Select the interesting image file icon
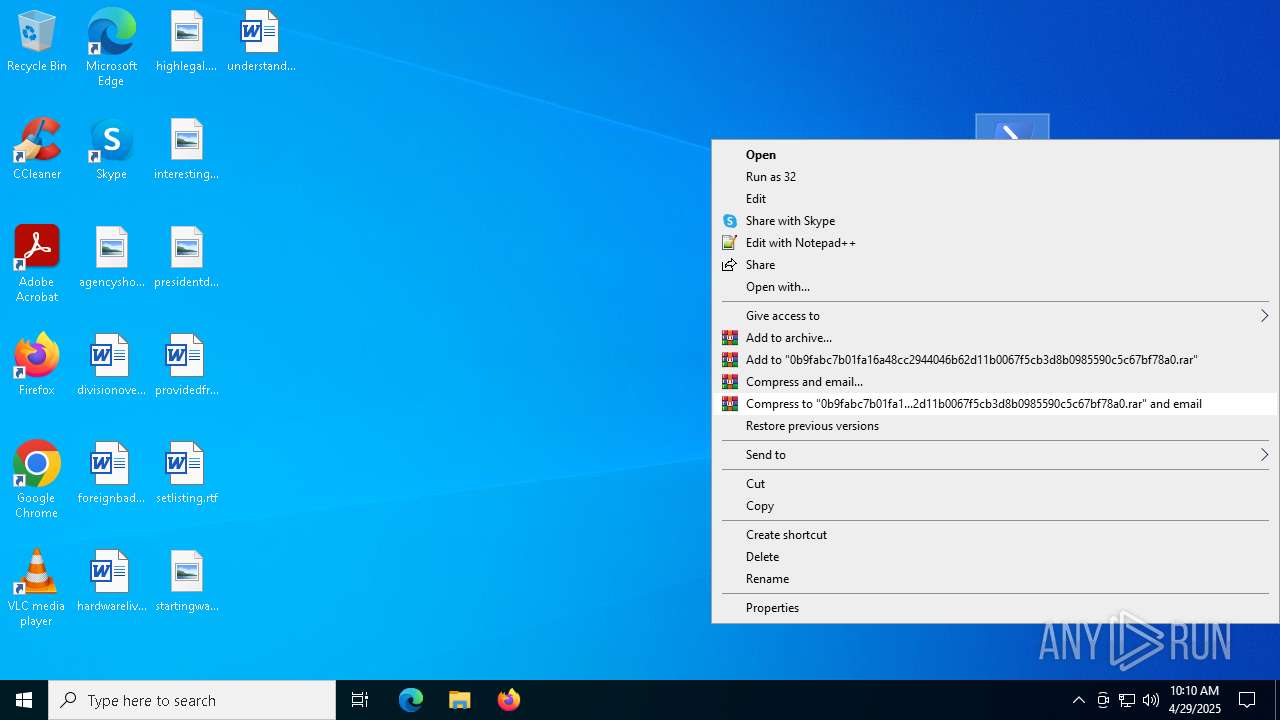Image resolution: width=1280 pixels, height=720 pixels. click(186, 150)
